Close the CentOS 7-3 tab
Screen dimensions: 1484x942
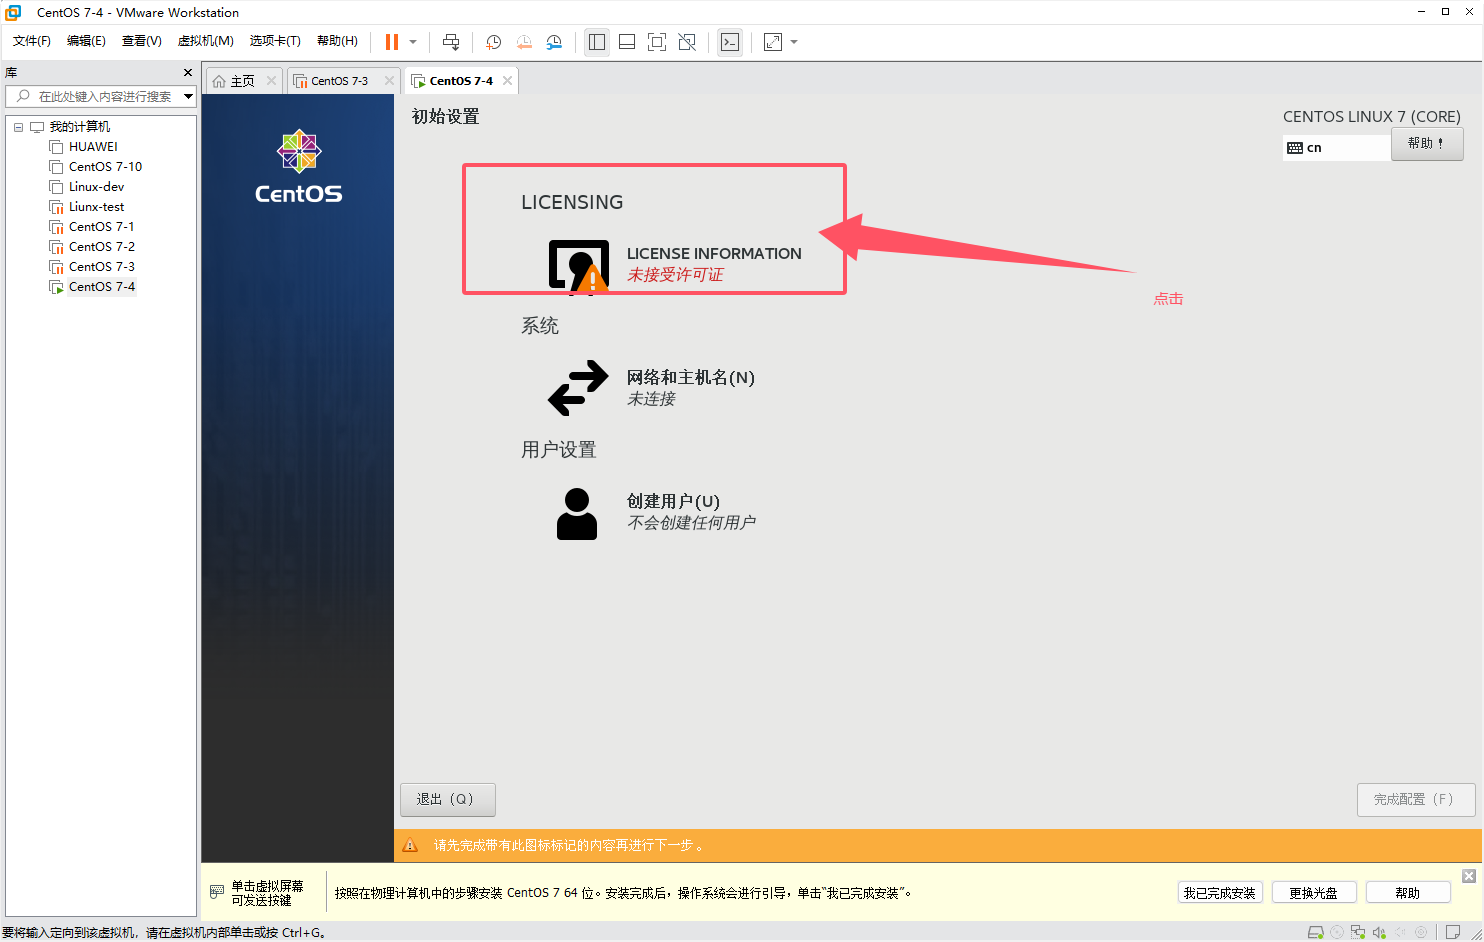389,81
